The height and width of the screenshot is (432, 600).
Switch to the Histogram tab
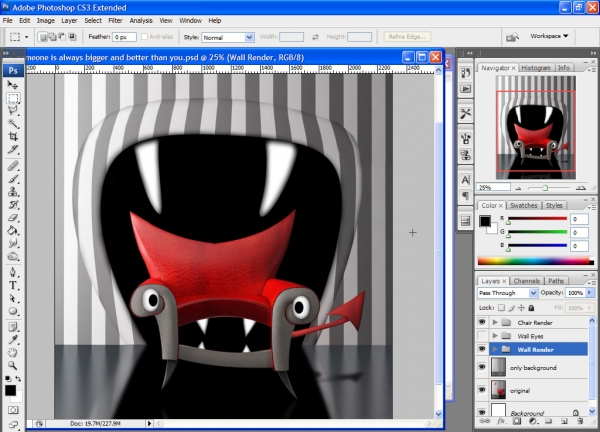click(536, 68)
